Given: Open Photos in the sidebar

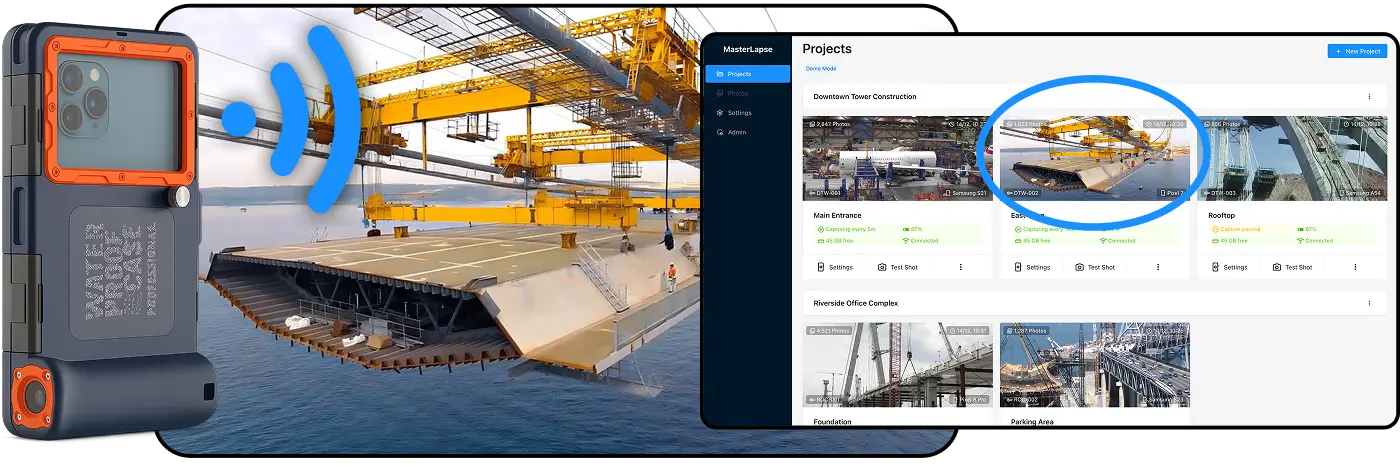Looking at the screenshot, I should [x=747, y=93].
